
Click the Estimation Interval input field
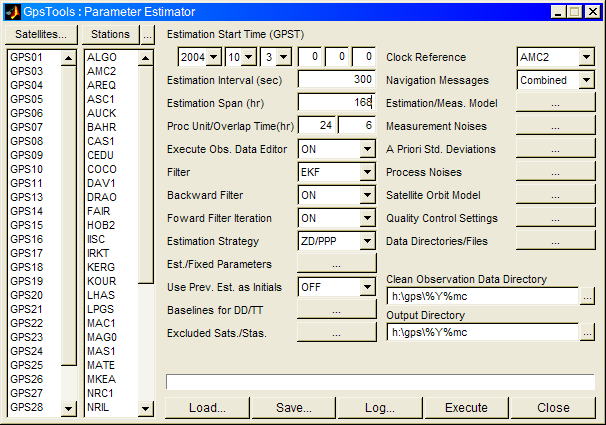336,80
